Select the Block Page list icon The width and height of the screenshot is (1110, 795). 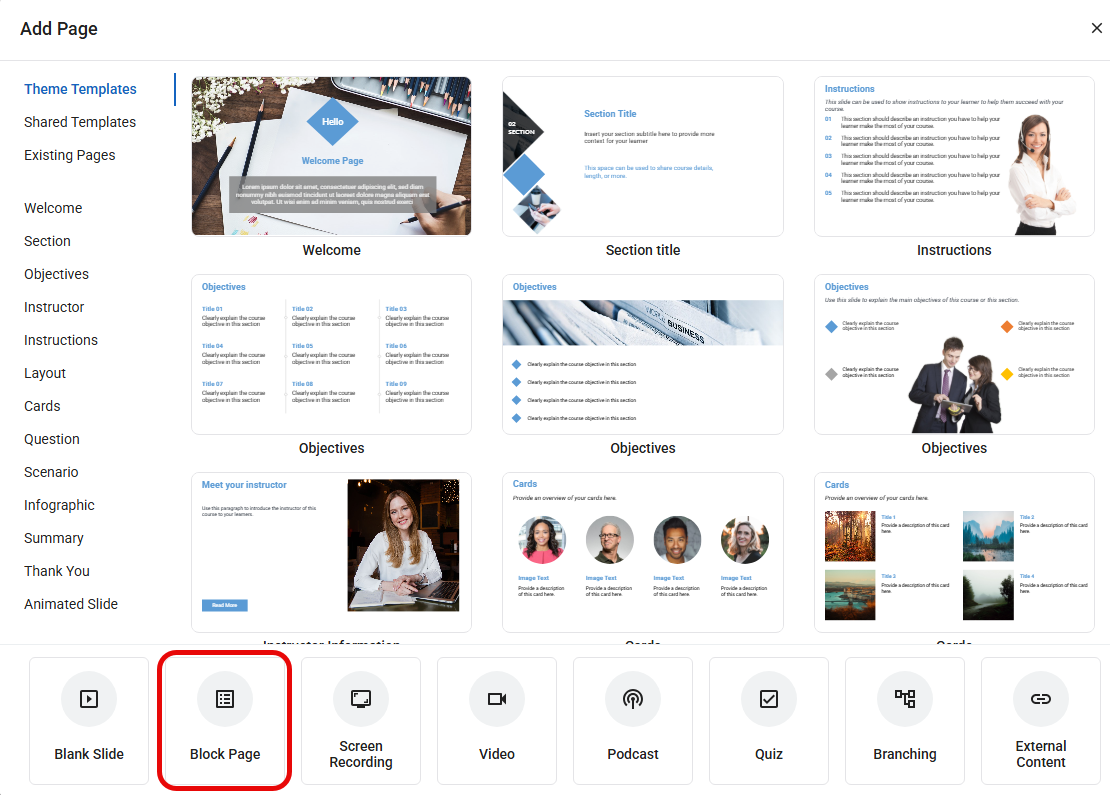(225, 699)
